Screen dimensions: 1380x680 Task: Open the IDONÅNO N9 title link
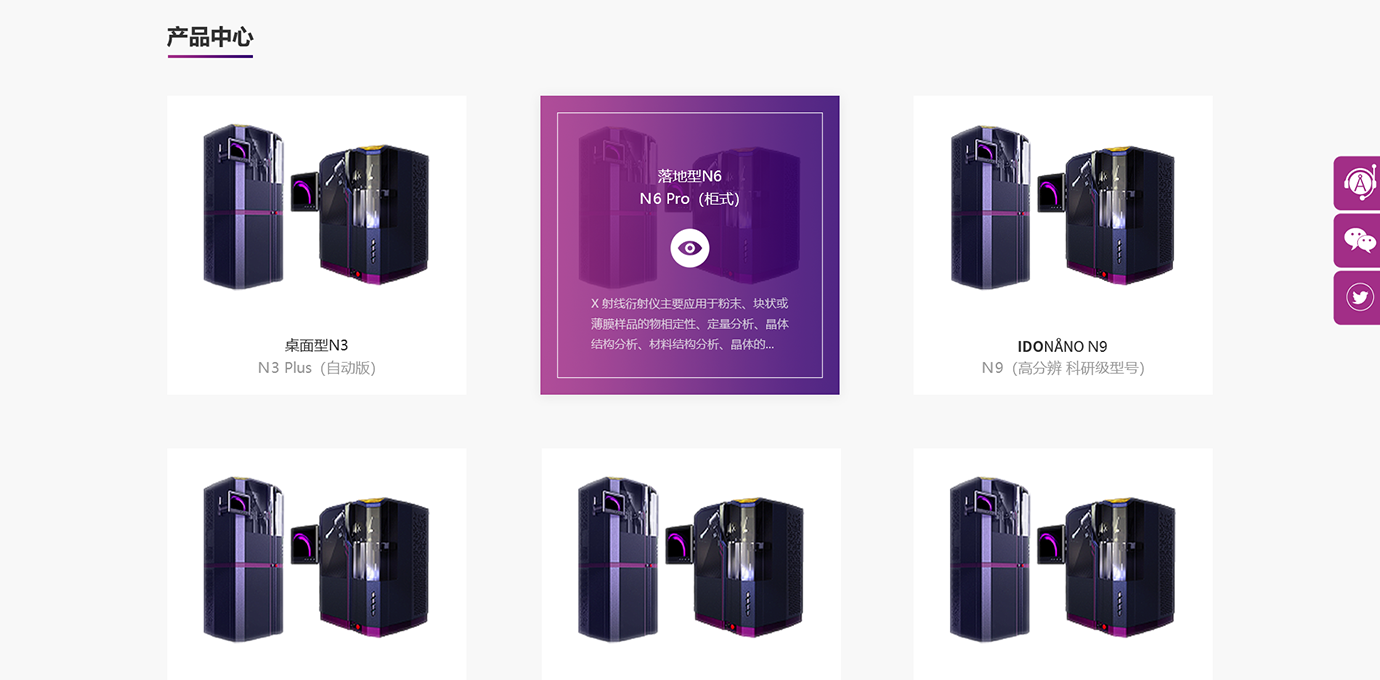pos(1062,346)
